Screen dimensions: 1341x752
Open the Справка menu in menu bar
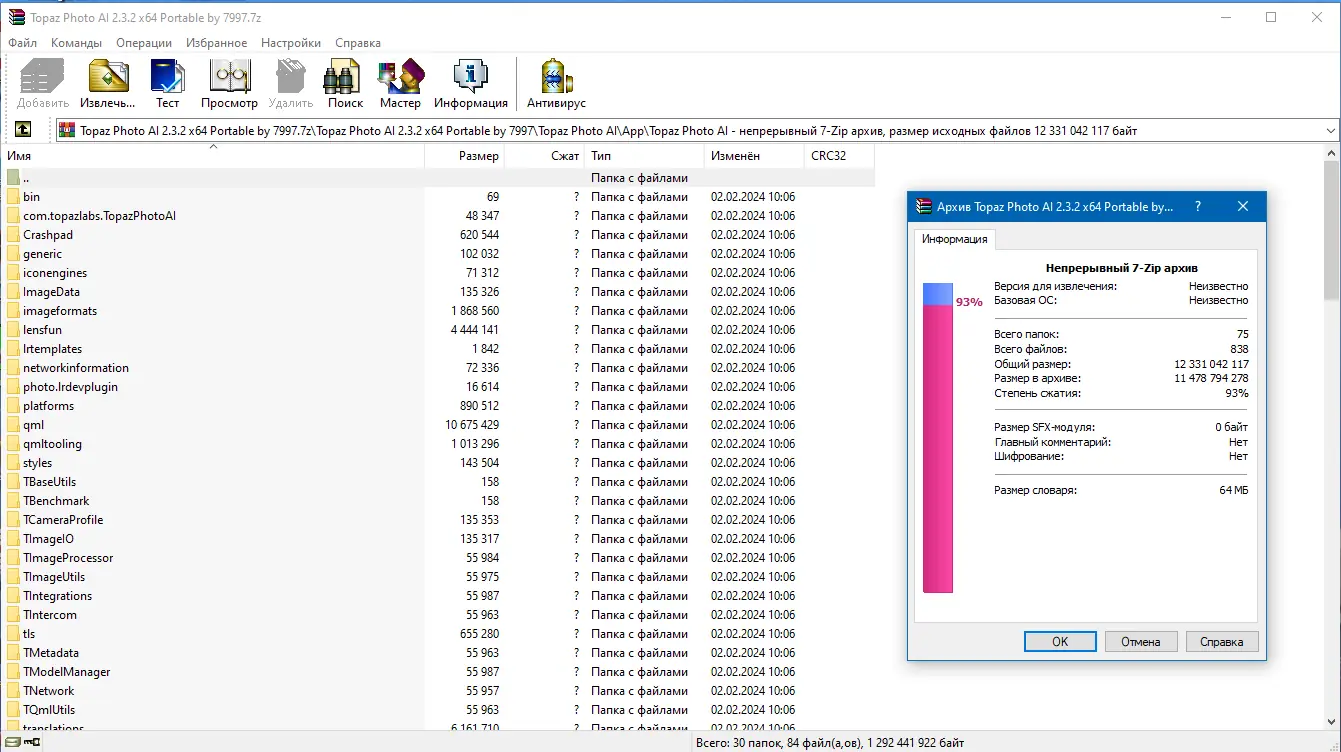tap(358, 43)
